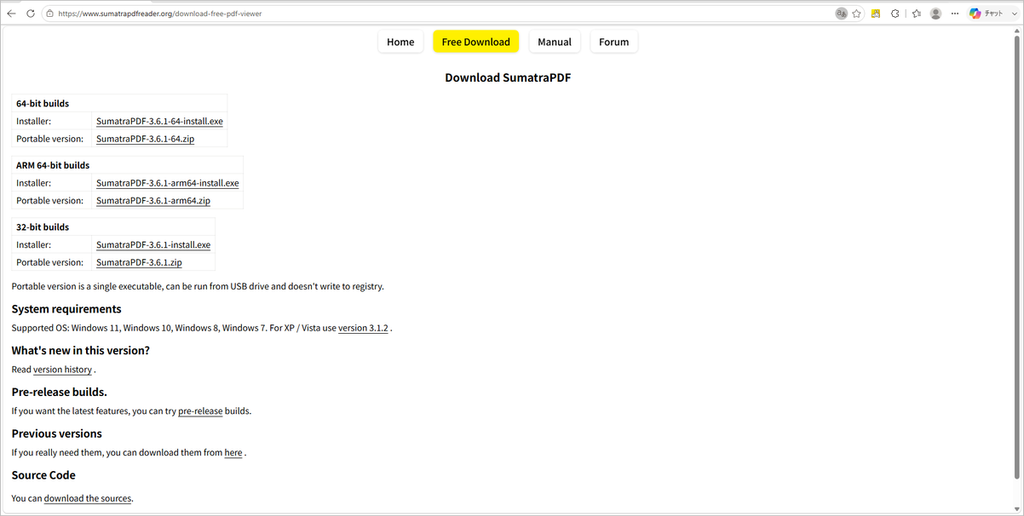1024x516 pixels.
Task: Open the favorites list icon
Action: click(917, 13)
